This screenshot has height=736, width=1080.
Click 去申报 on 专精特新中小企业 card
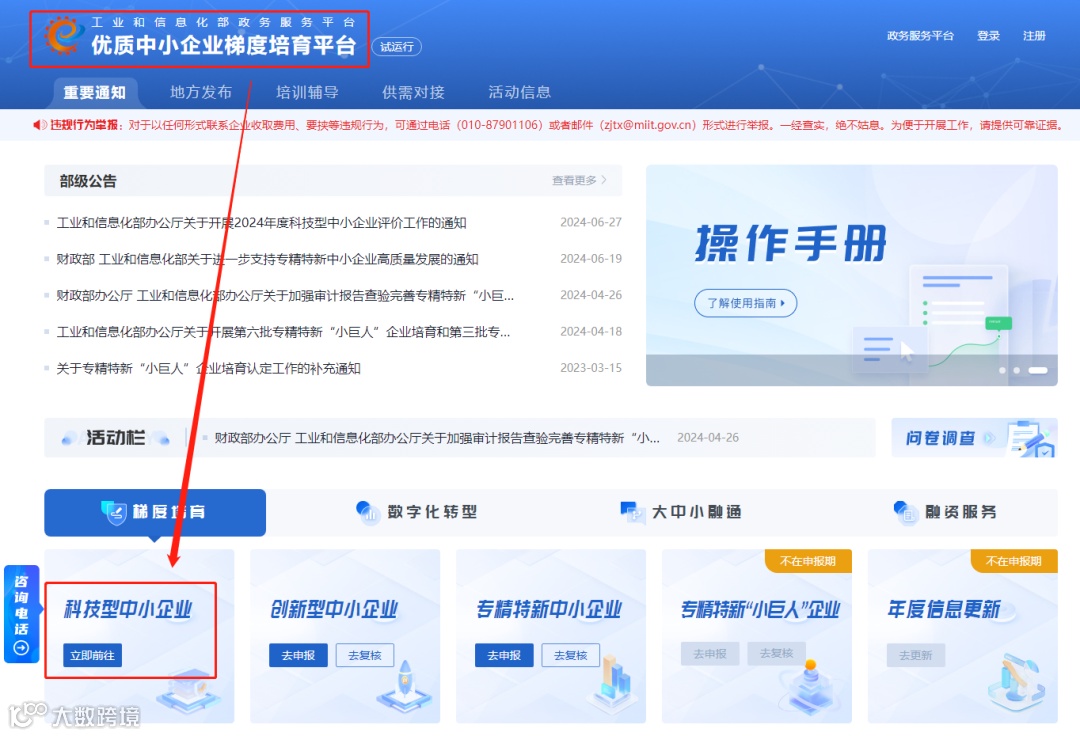pyautogui.click(x=504, y=655)
